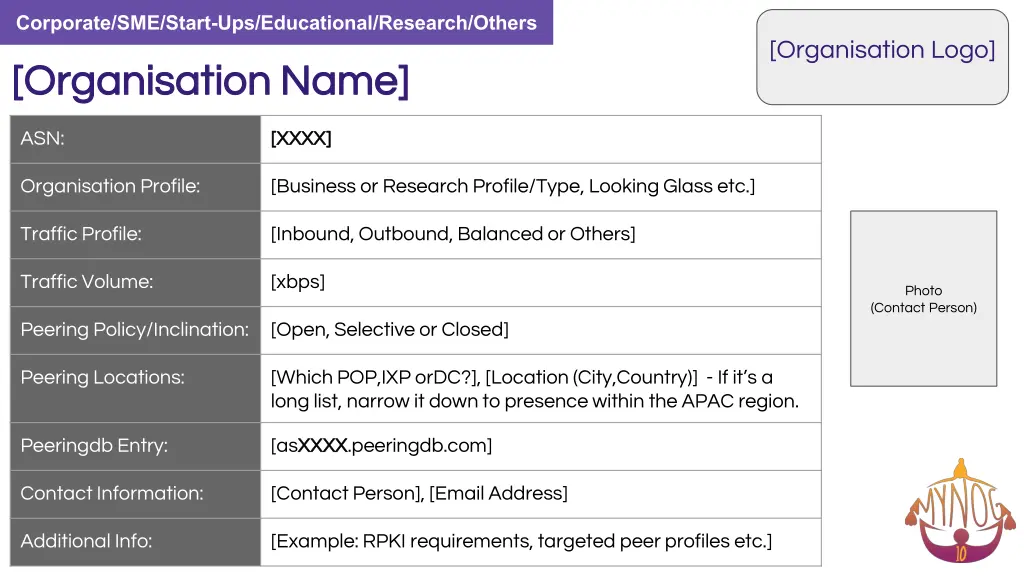Click the Peering Policy Open, Selective or Closed cell
Screen dimensions: 1024x576
click(541, 330)
